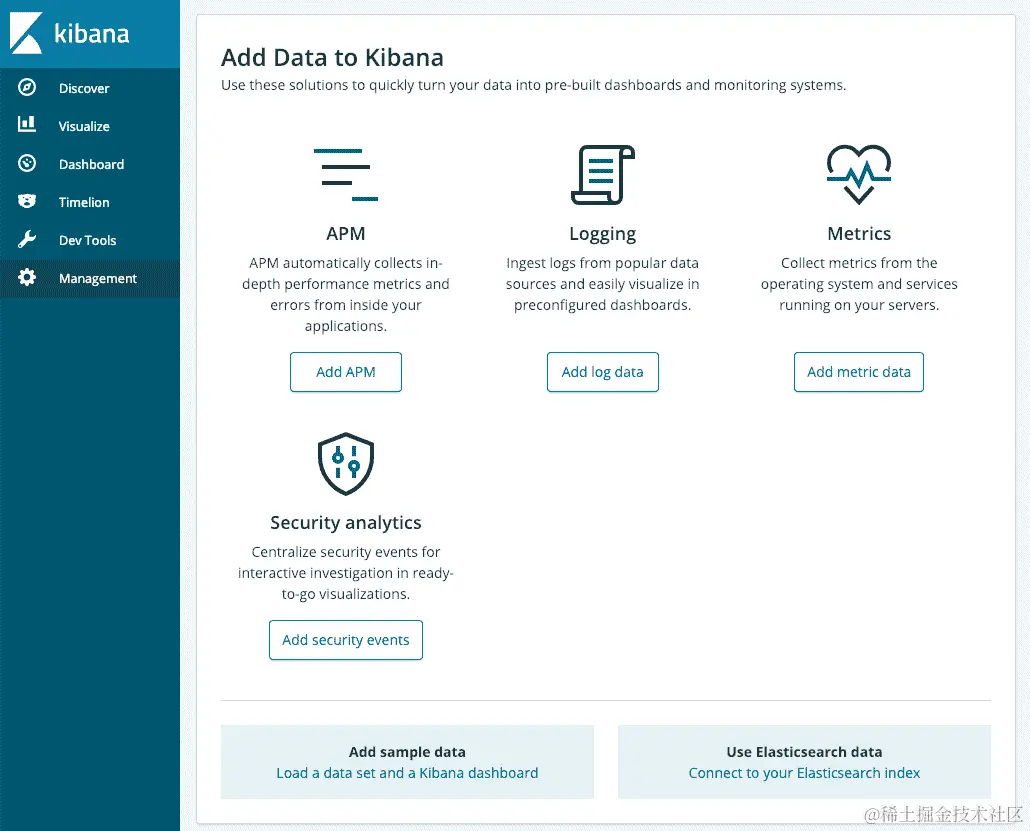Click the Dashboard gauge icon
The image size is (1030, 831).
coord(27,163)
